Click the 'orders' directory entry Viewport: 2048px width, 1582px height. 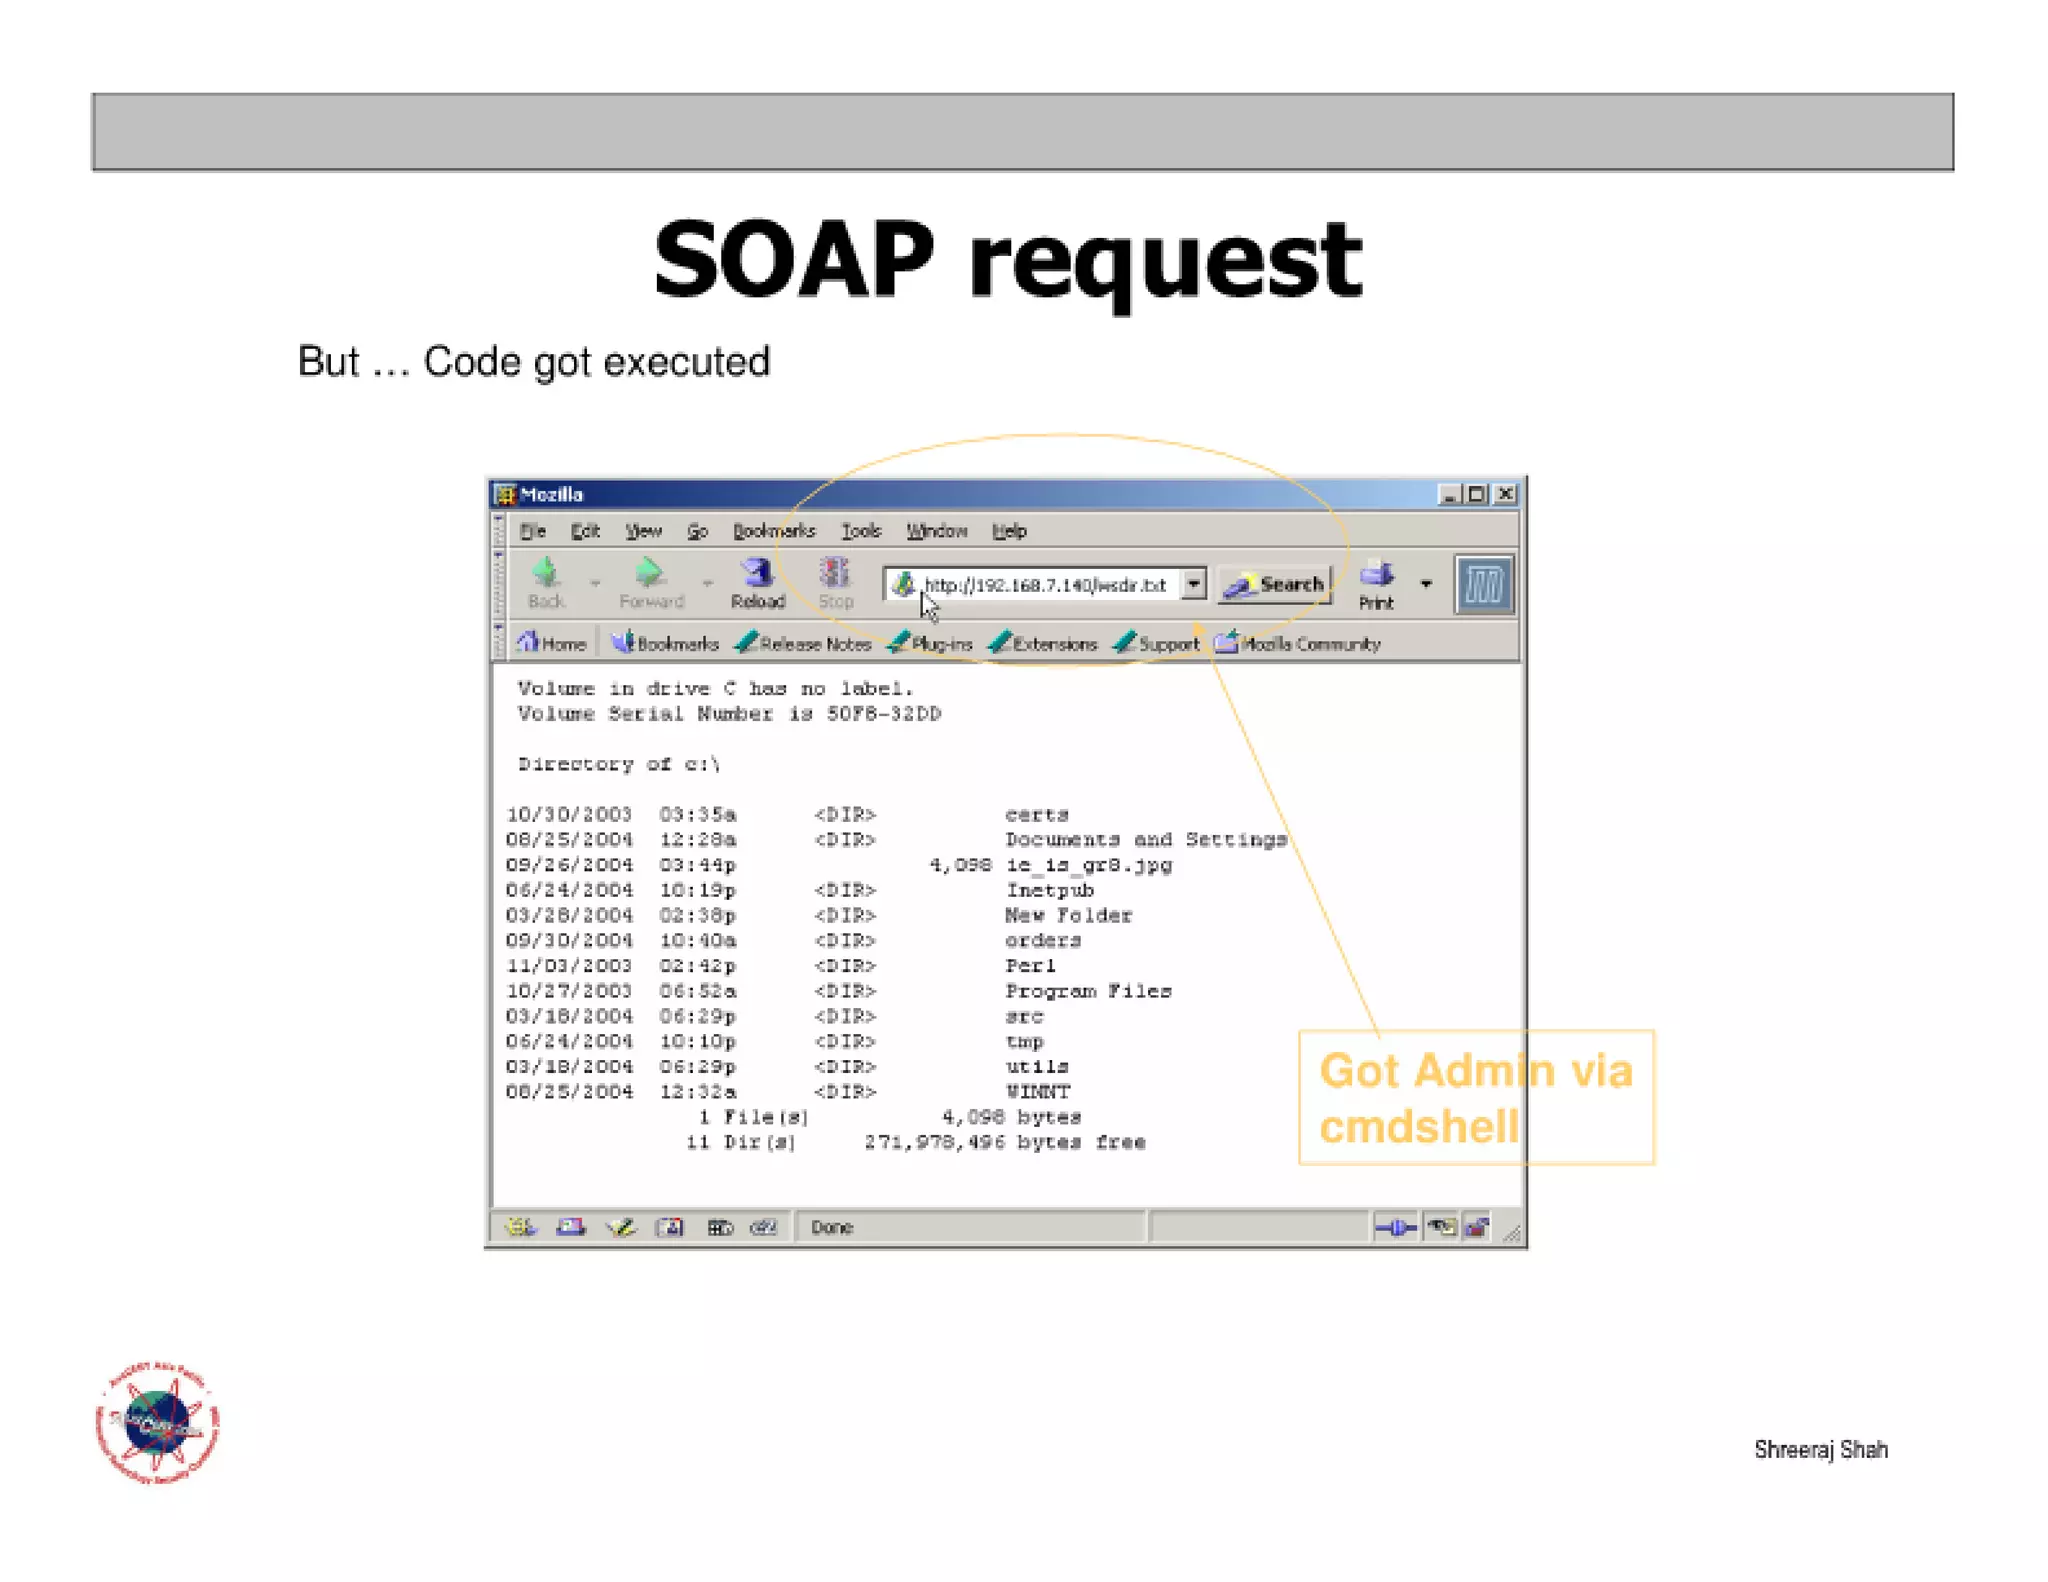pyautogui.click(x=1043, y=940)
